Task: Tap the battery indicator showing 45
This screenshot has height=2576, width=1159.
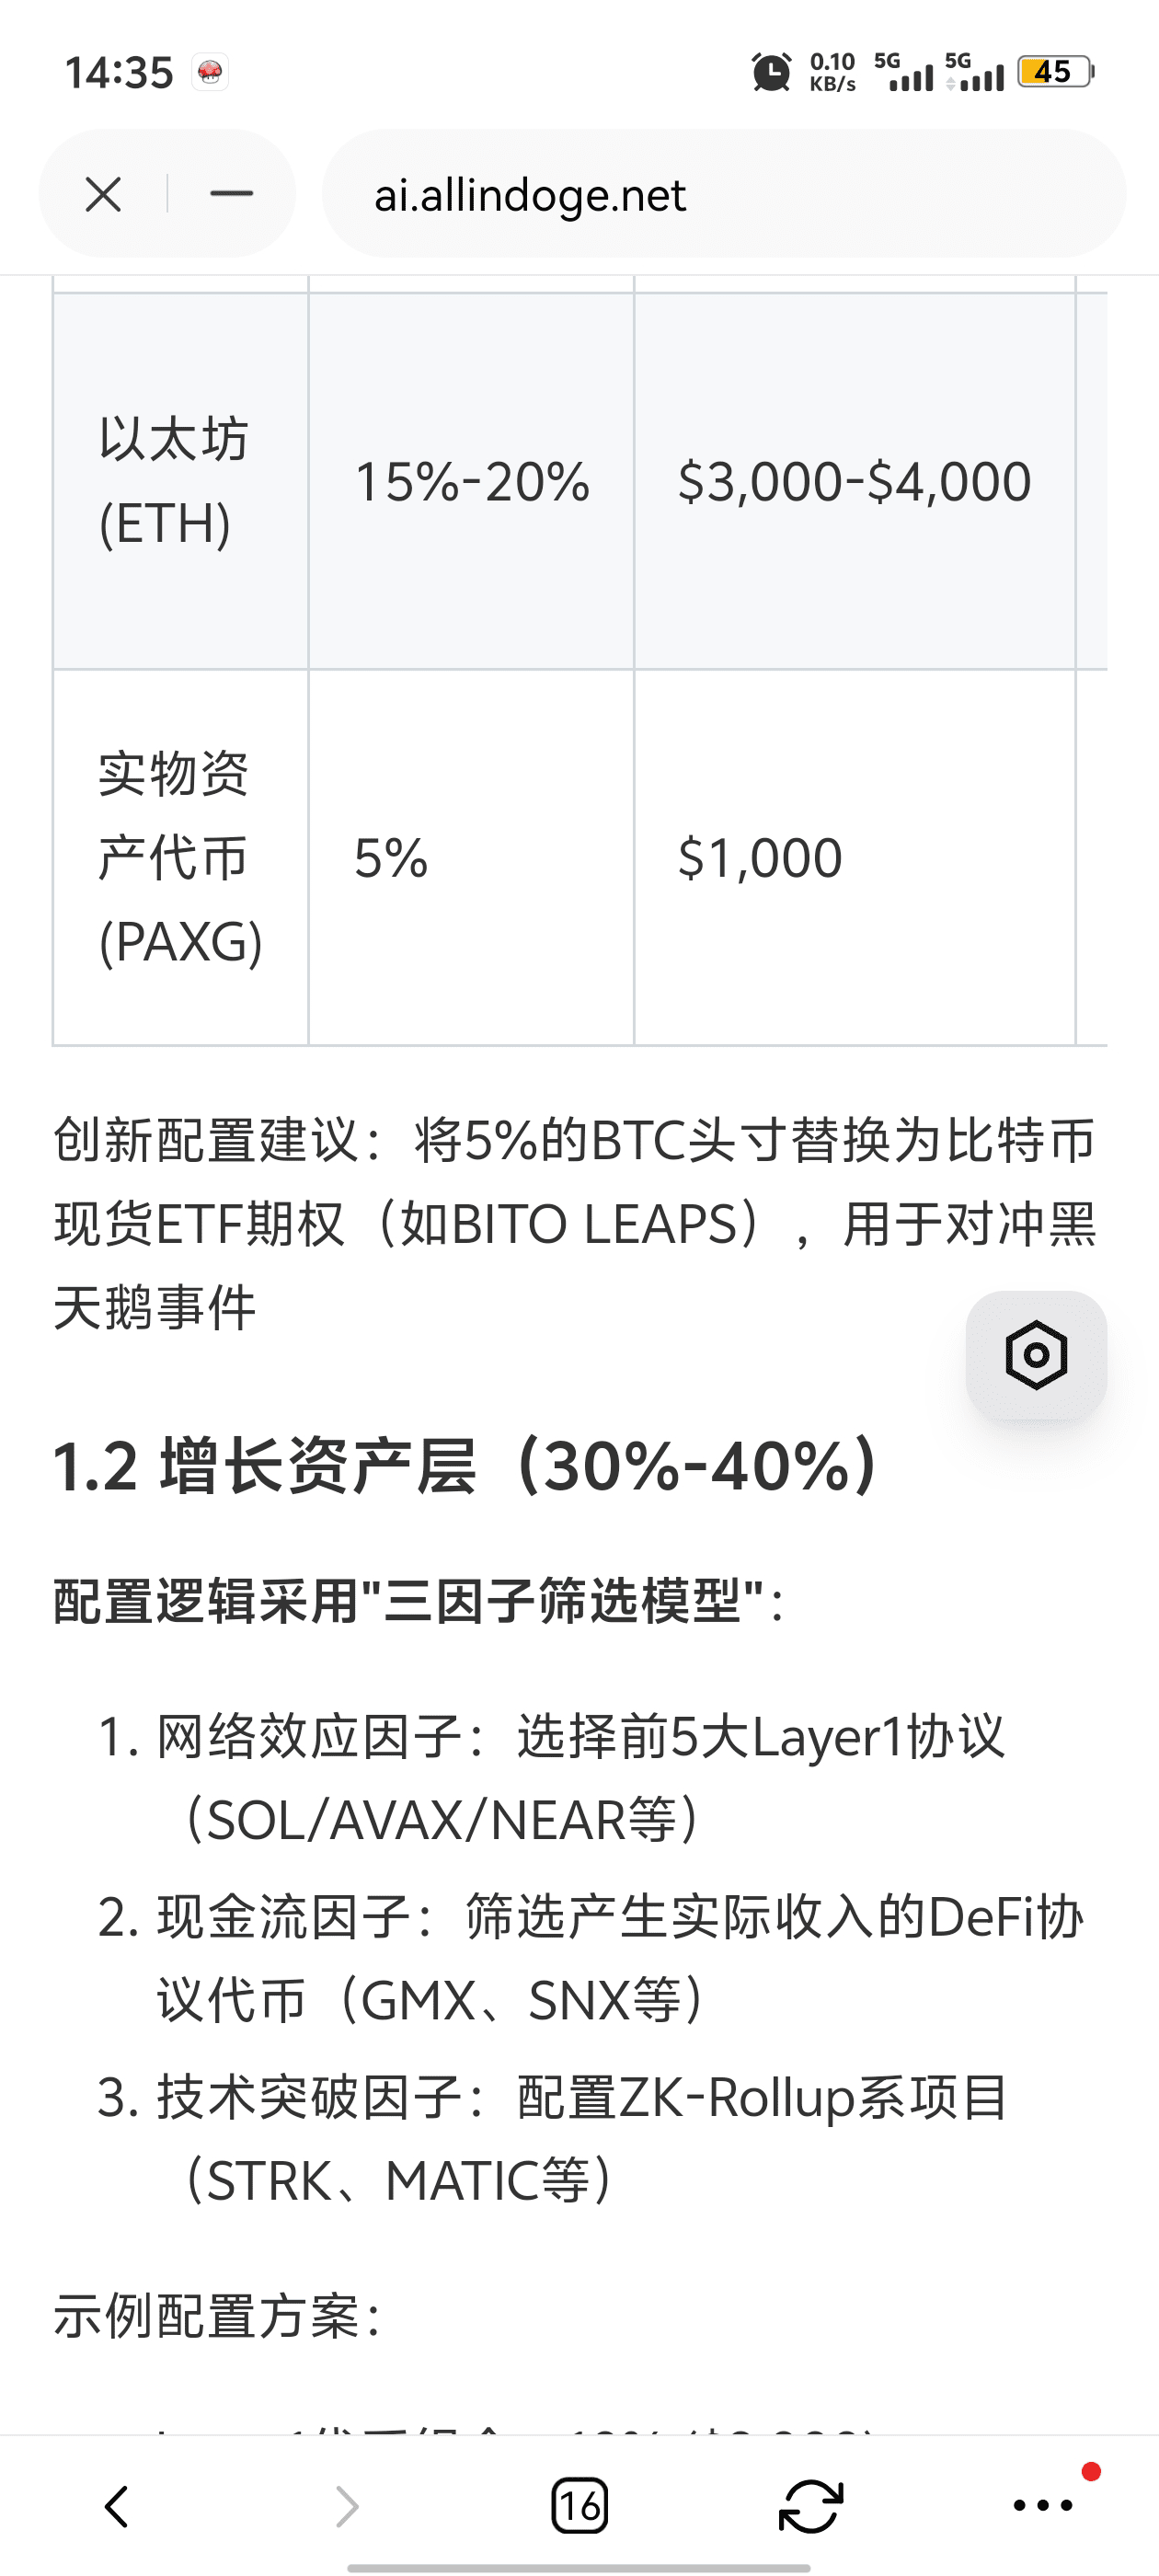Action: 1056,72
